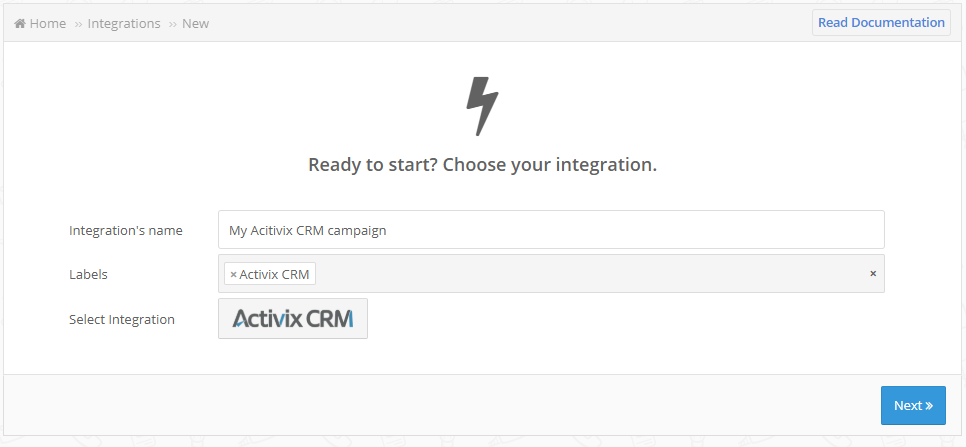Click the double chevron on Next
Screen dimensions: 966x447
click(x=928, y=406)
